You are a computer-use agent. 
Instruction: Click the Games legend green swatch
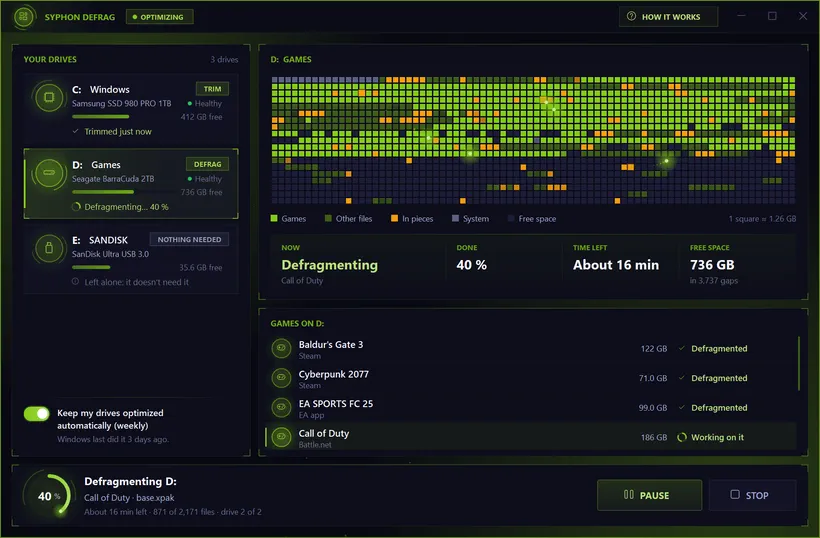(274, 218)
